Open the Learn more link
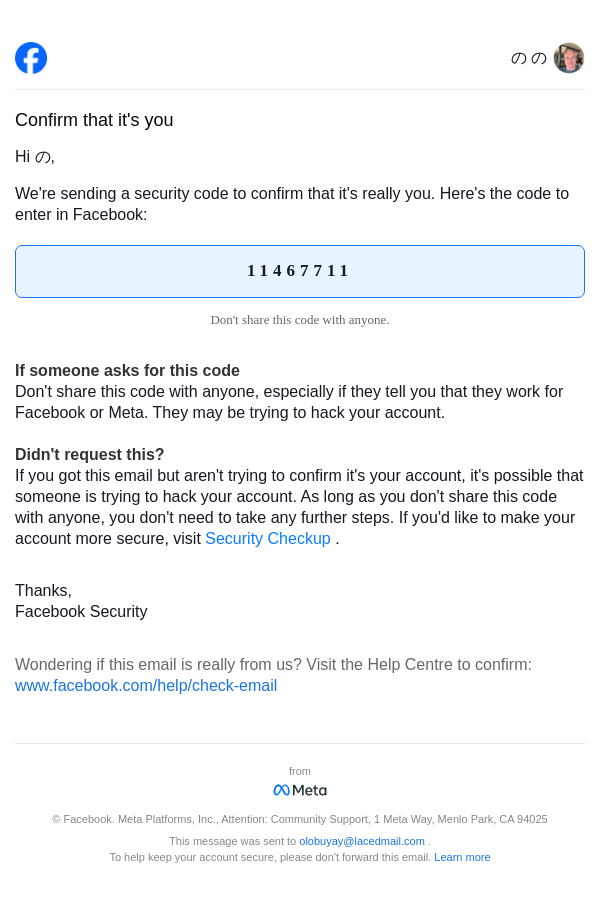 462,857
